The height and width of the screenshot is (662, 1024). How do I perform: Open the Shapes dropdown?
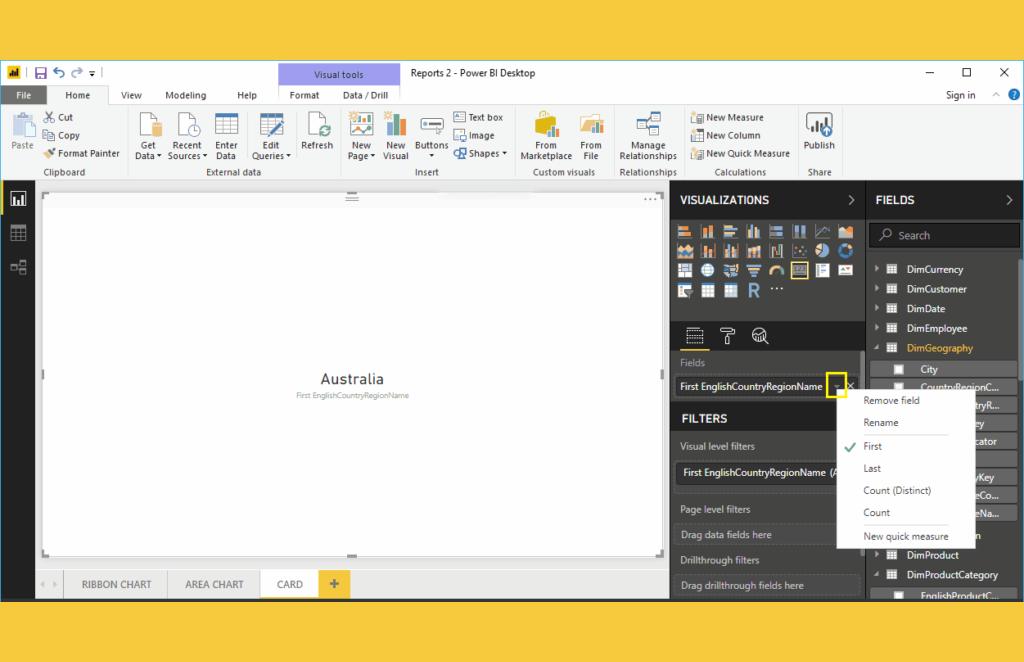click(x=481, y=153)
